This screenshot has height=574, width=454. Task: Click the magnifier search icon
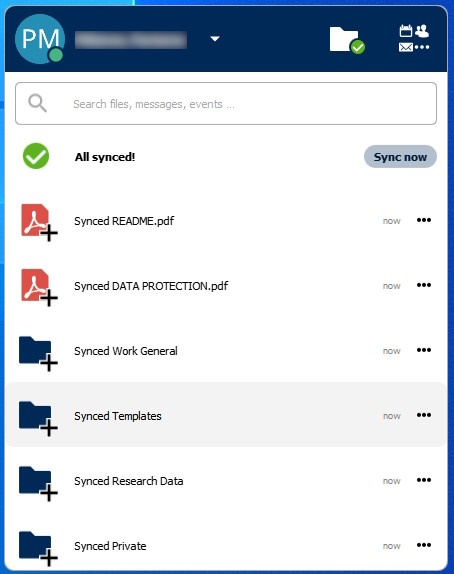(37, 103)
